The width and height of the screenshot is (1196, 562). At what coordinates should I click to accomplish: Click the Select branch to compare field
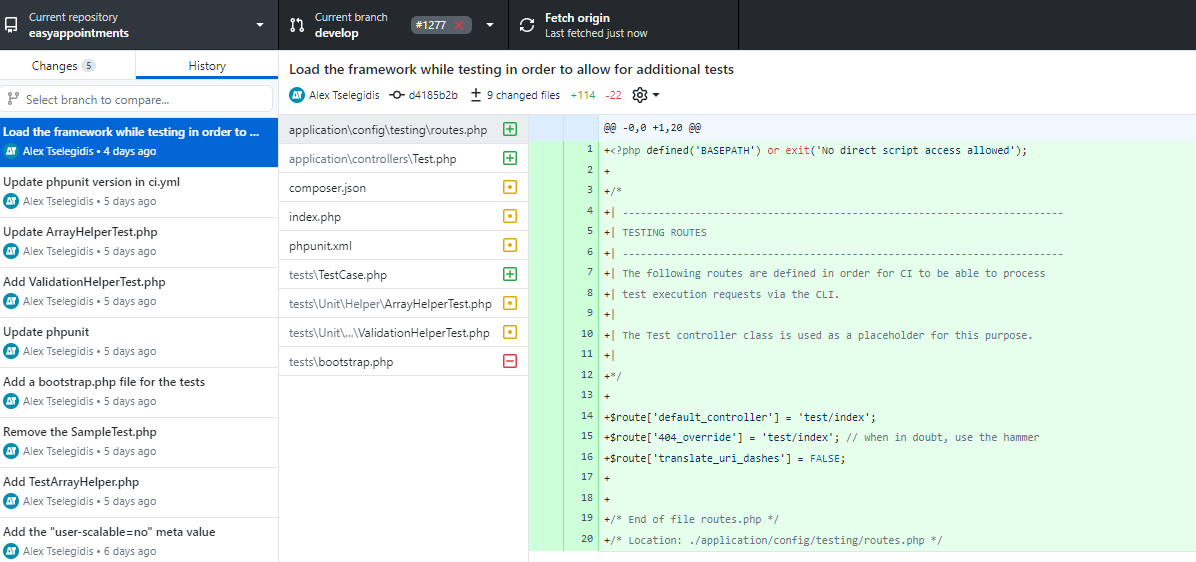coord(139,99)
